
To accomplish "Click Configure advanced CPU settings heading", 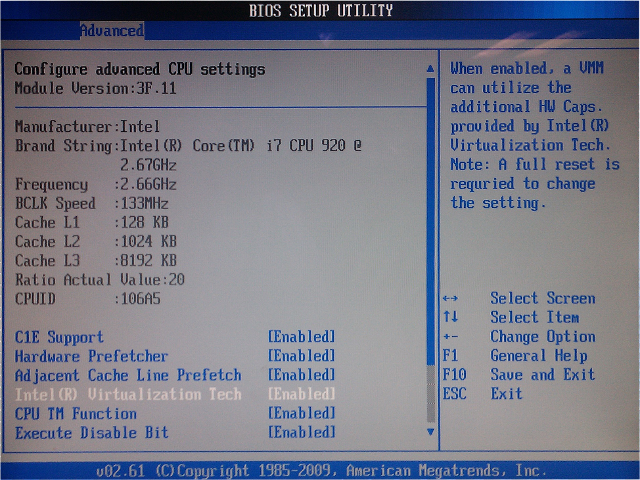I will click(x=140, y=69).
